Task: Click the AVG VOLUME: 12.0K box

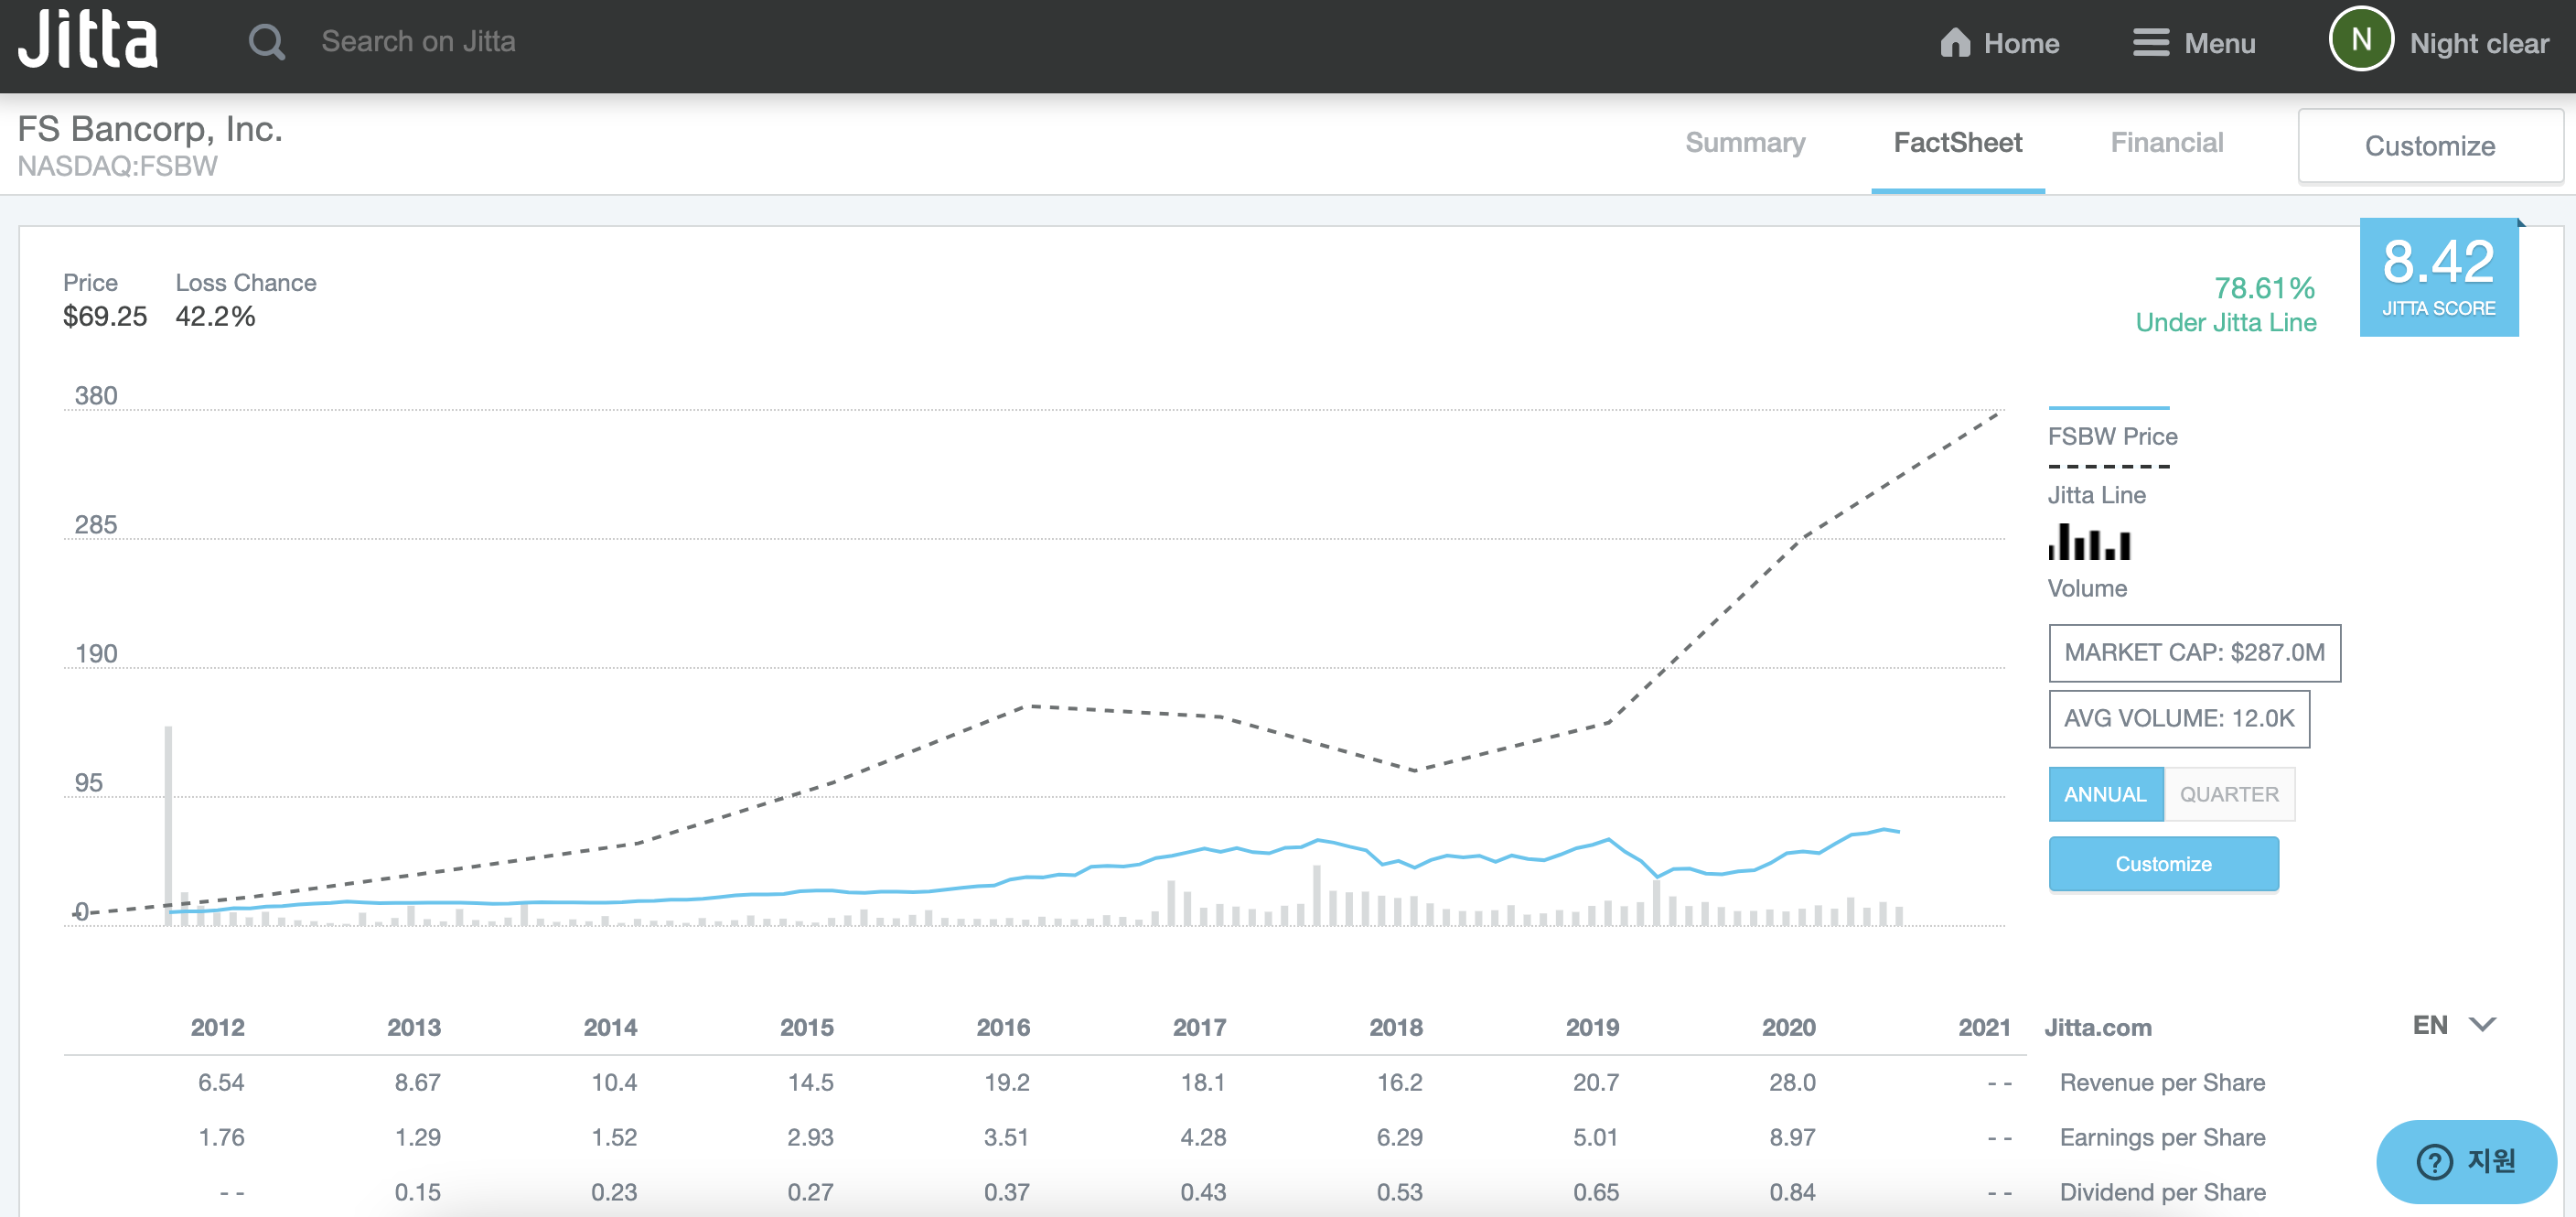Action: [x=2179, y=719]
